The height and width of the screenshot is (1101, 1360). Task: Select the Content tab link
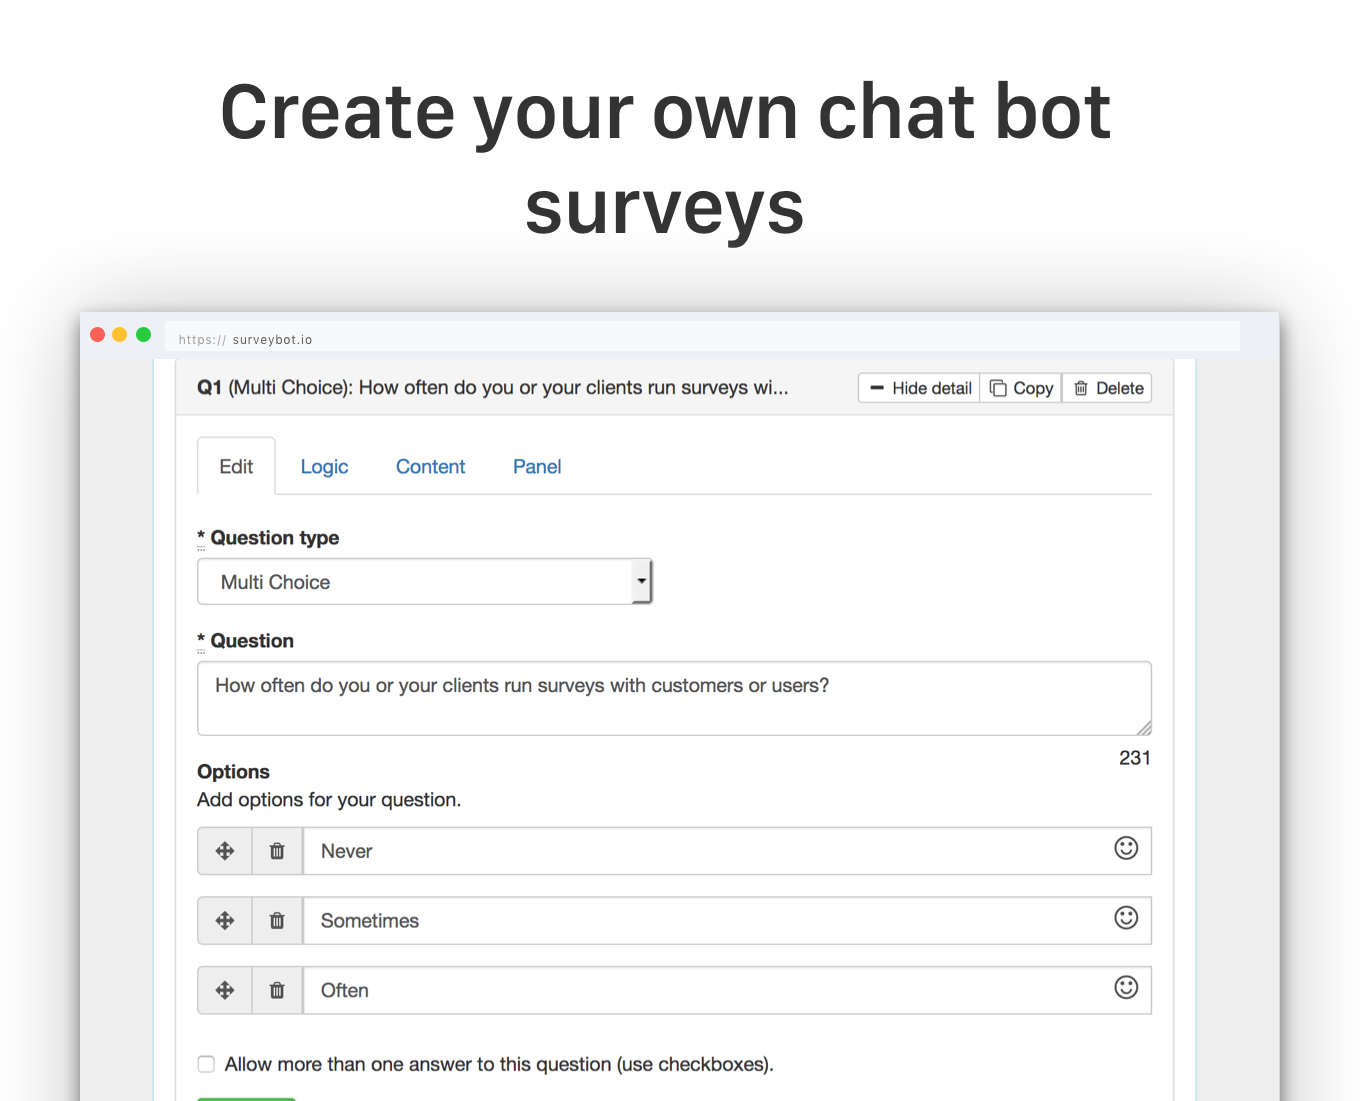pos(430,466)
